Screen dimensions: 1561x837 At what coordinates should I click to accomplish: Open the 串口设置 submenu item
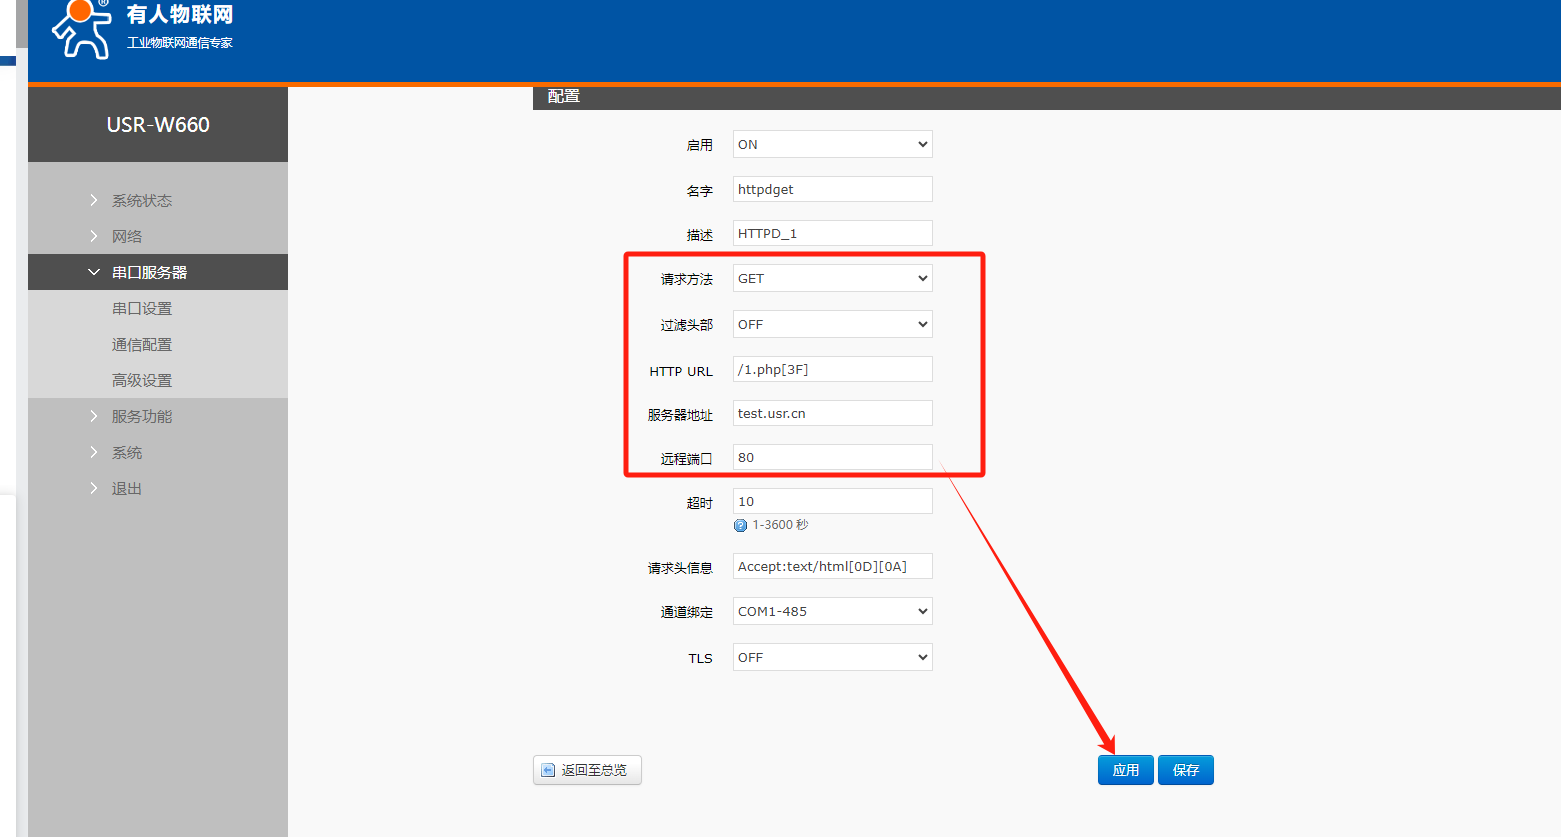click(142, 308)
